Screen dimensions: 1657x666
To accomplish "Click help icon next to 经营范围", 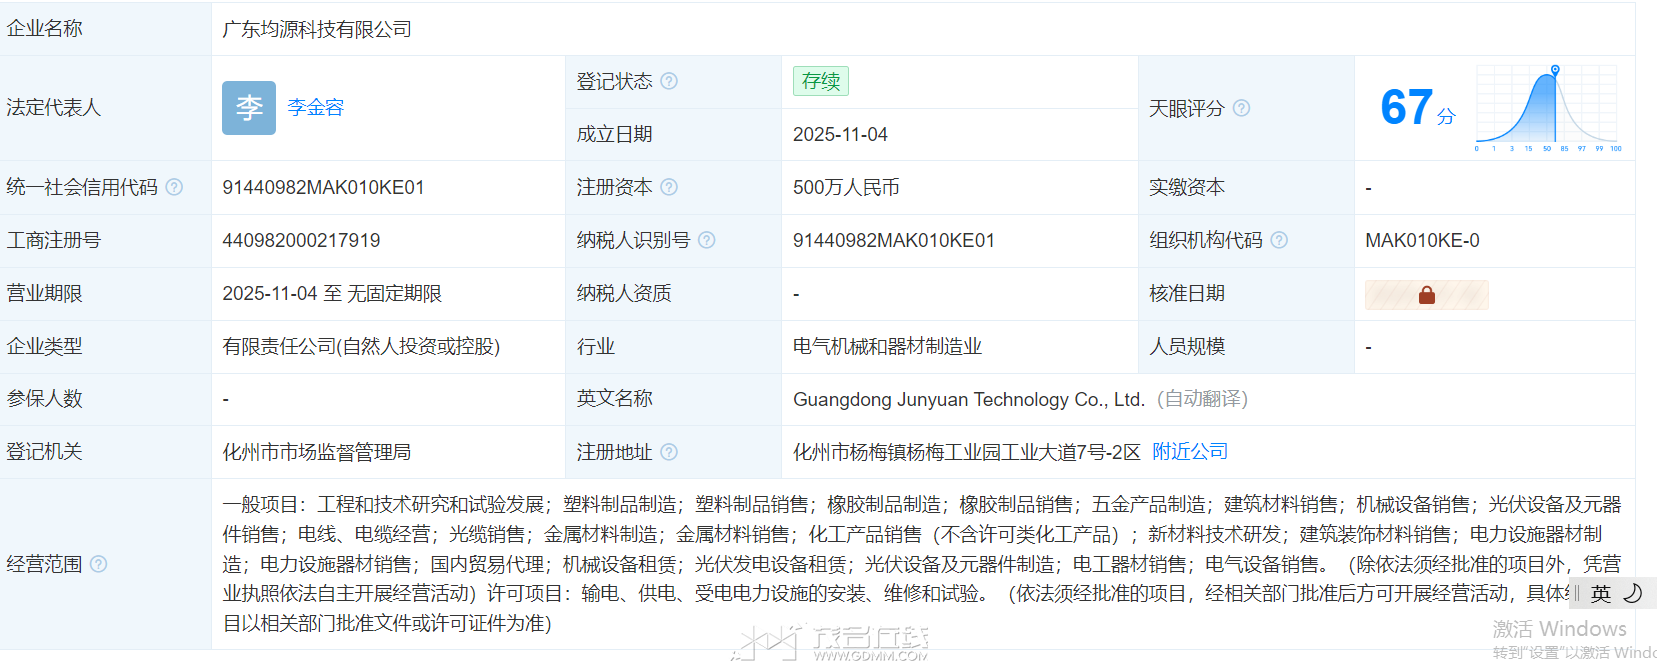I will [98, 564].
